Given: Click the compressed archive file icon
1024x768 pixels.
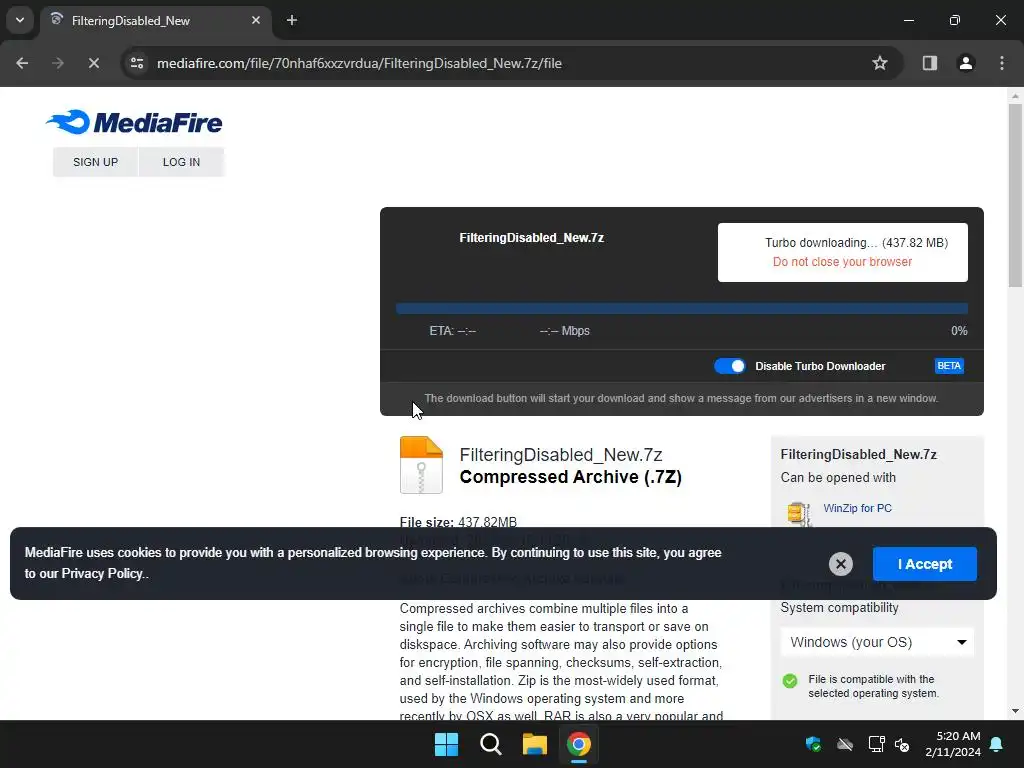Looking at the screenshot, I should [x=421, y=465].
